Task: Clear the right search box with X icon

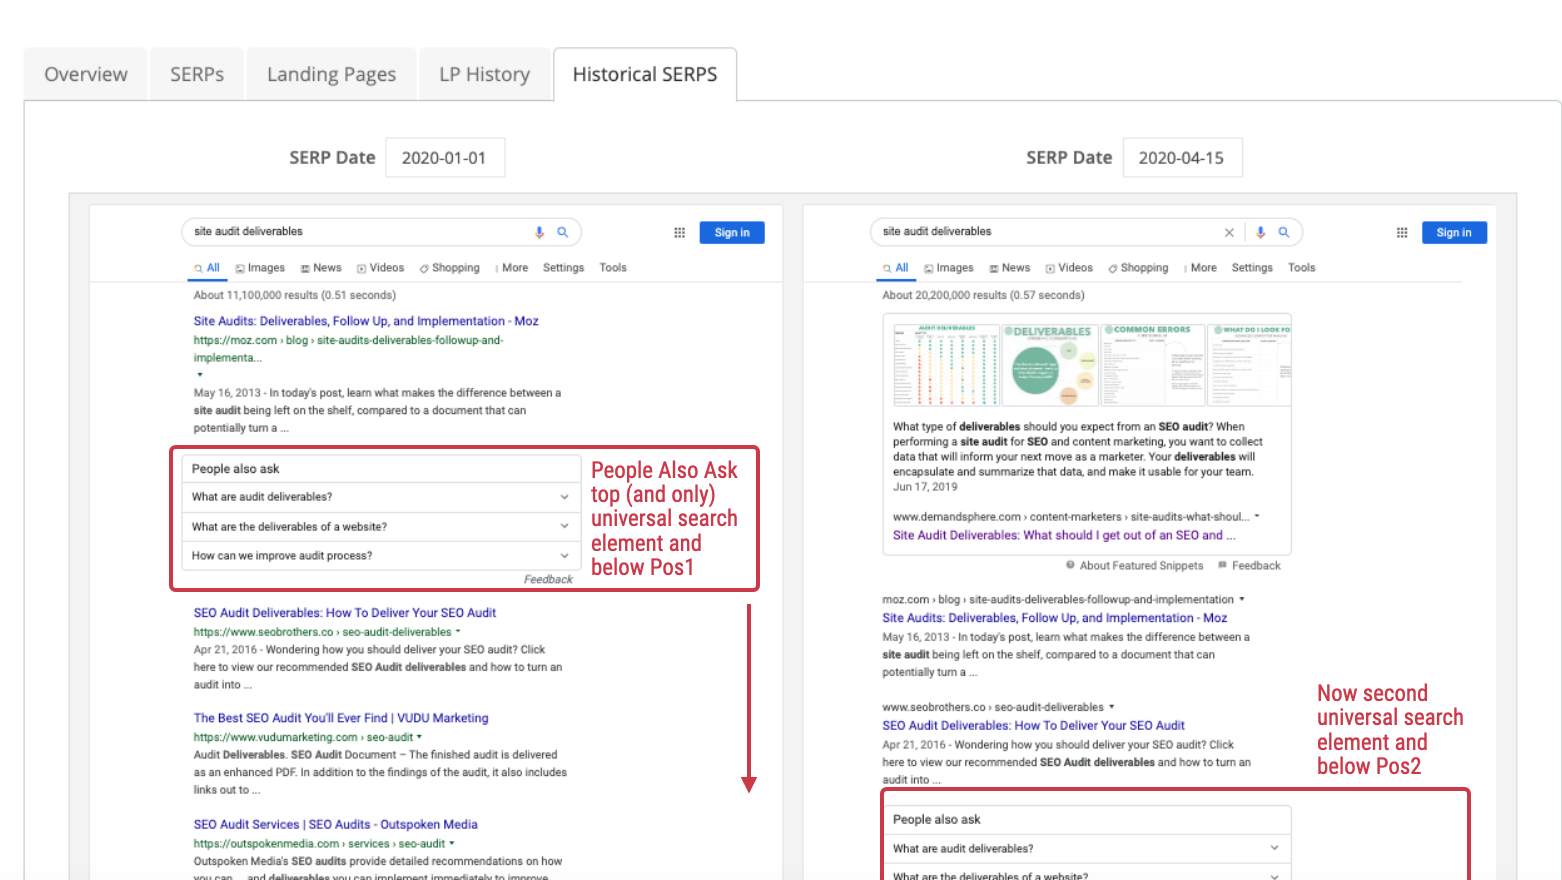Action: tap(1229, 233)
